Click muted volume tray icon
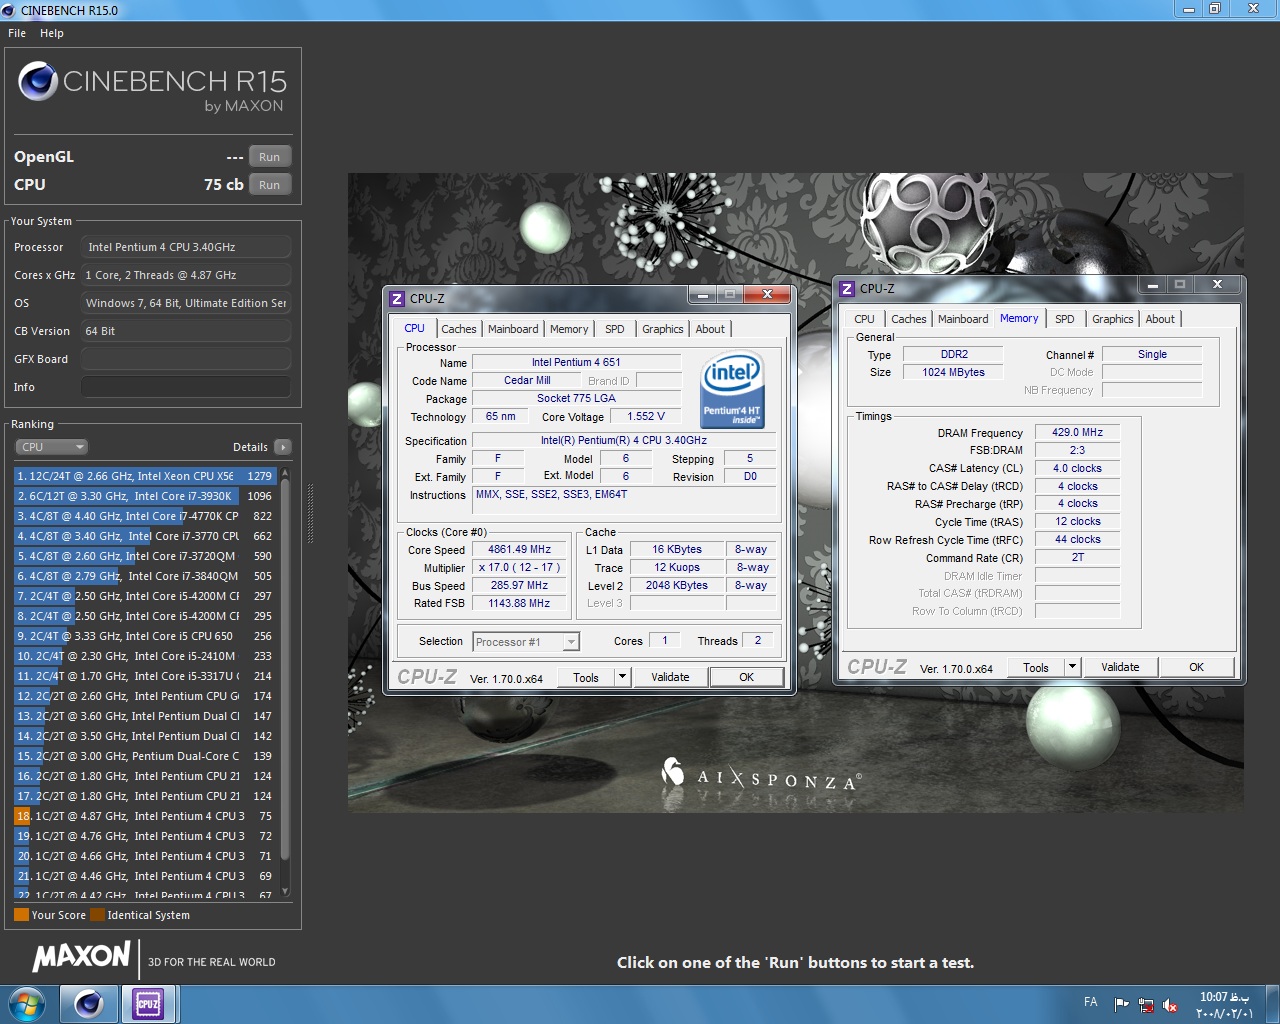Viewport: 1280px width, 1024px height. pyautogui.click(x=1169, y=1004)
